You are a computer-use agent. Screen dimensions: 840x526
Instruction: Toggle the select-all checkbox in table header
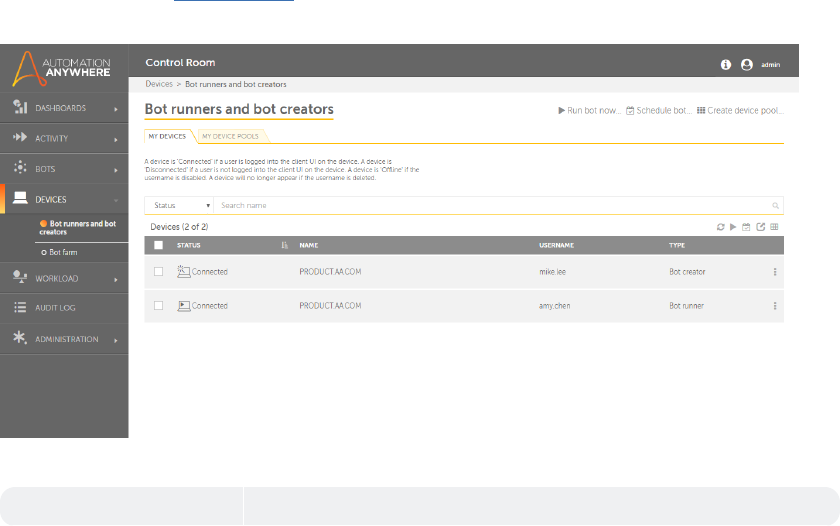(159, 245)
